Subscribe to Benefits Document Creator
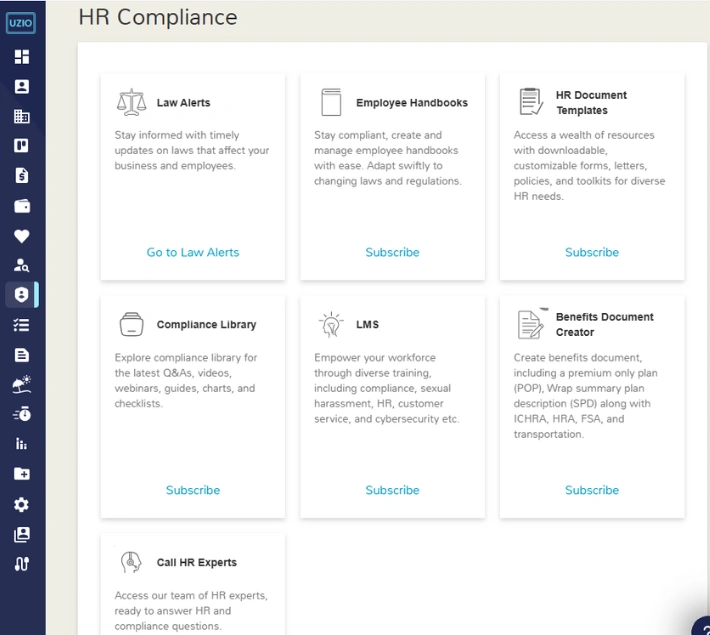The height and width of the screenshot is (635, 710). (x=592, y=490)
